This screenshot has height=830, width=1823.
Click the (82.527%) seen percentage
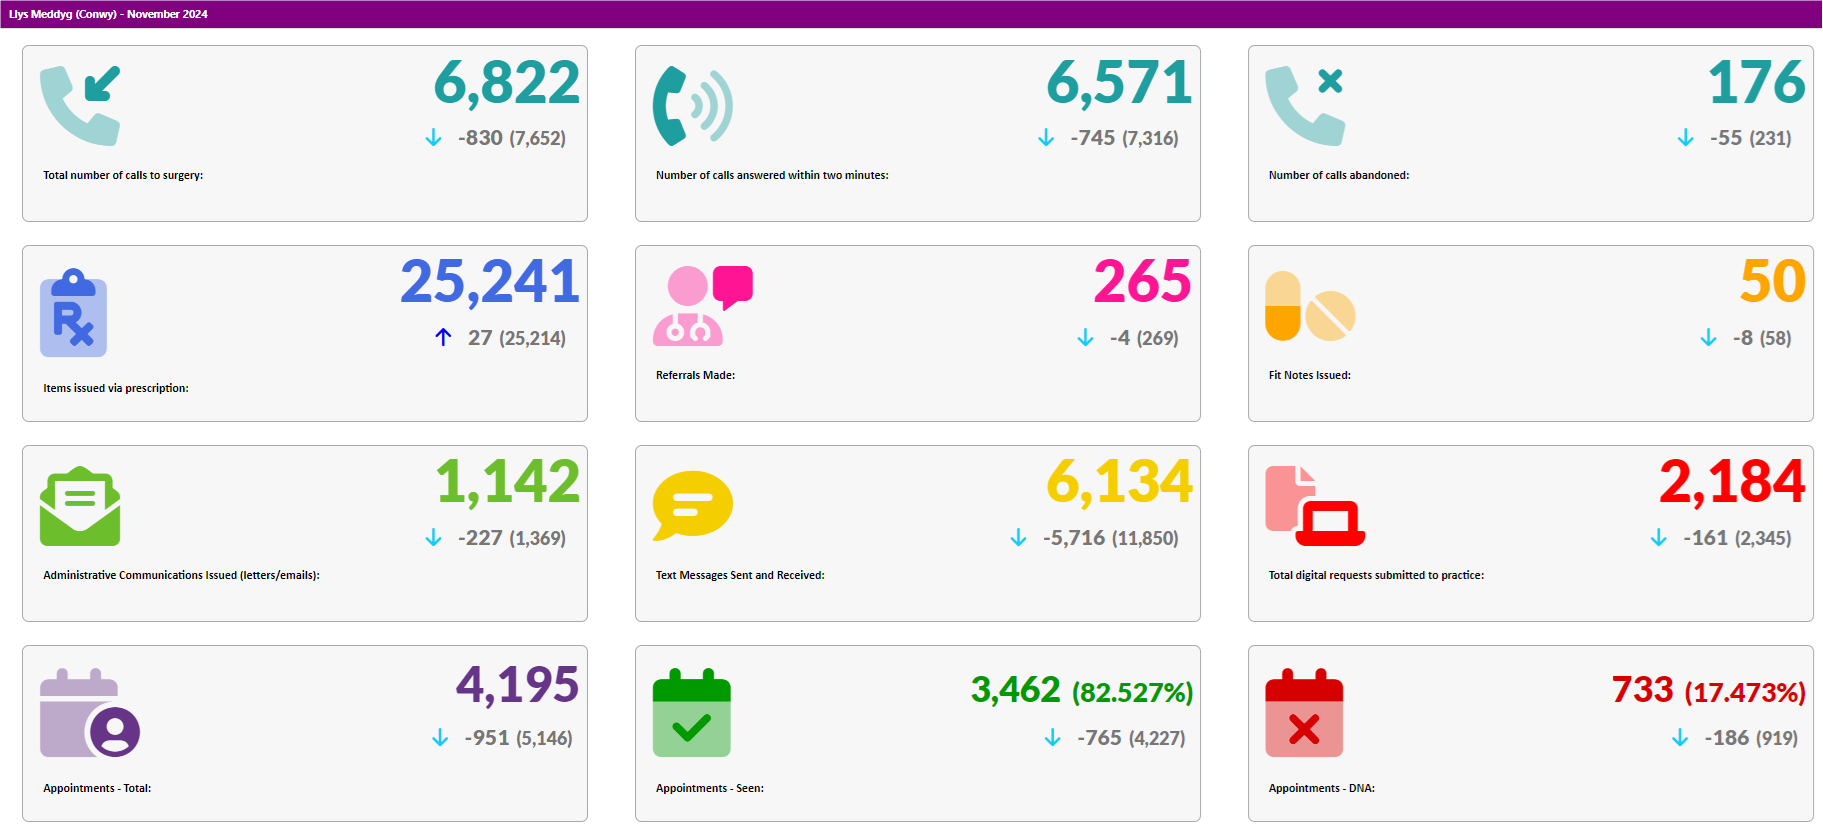1132,693
